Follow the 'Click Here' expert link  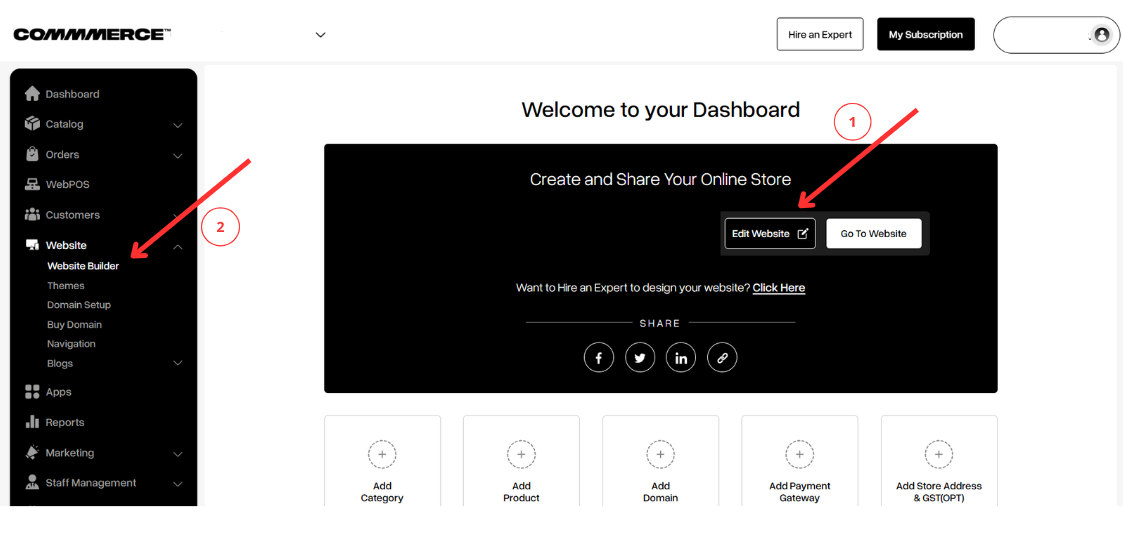[x=778, y=288]
